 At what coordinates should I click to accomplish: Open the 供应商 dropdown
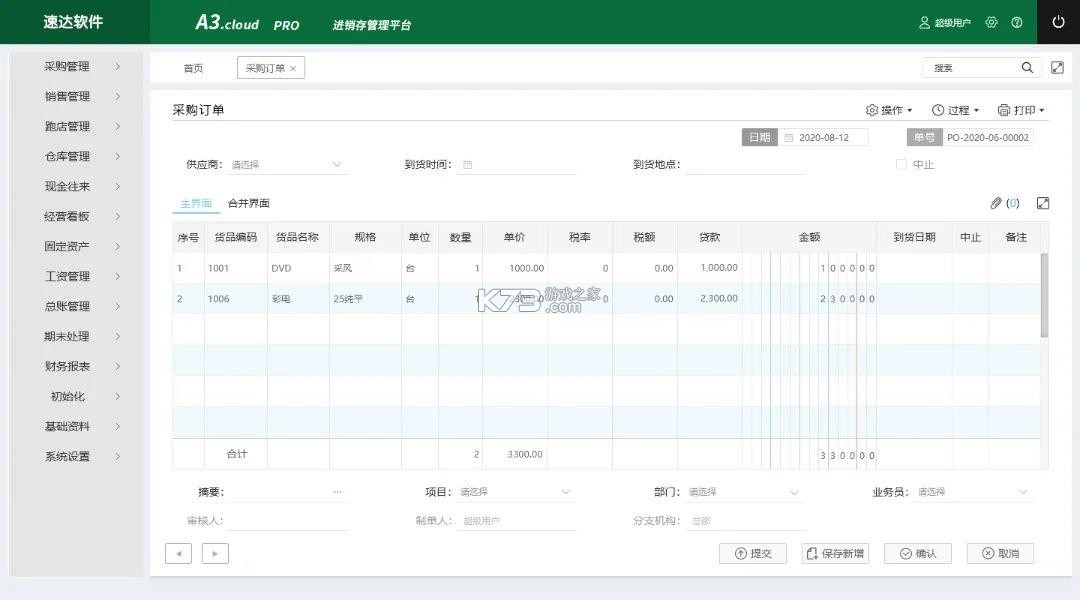[x=286, y=165]
